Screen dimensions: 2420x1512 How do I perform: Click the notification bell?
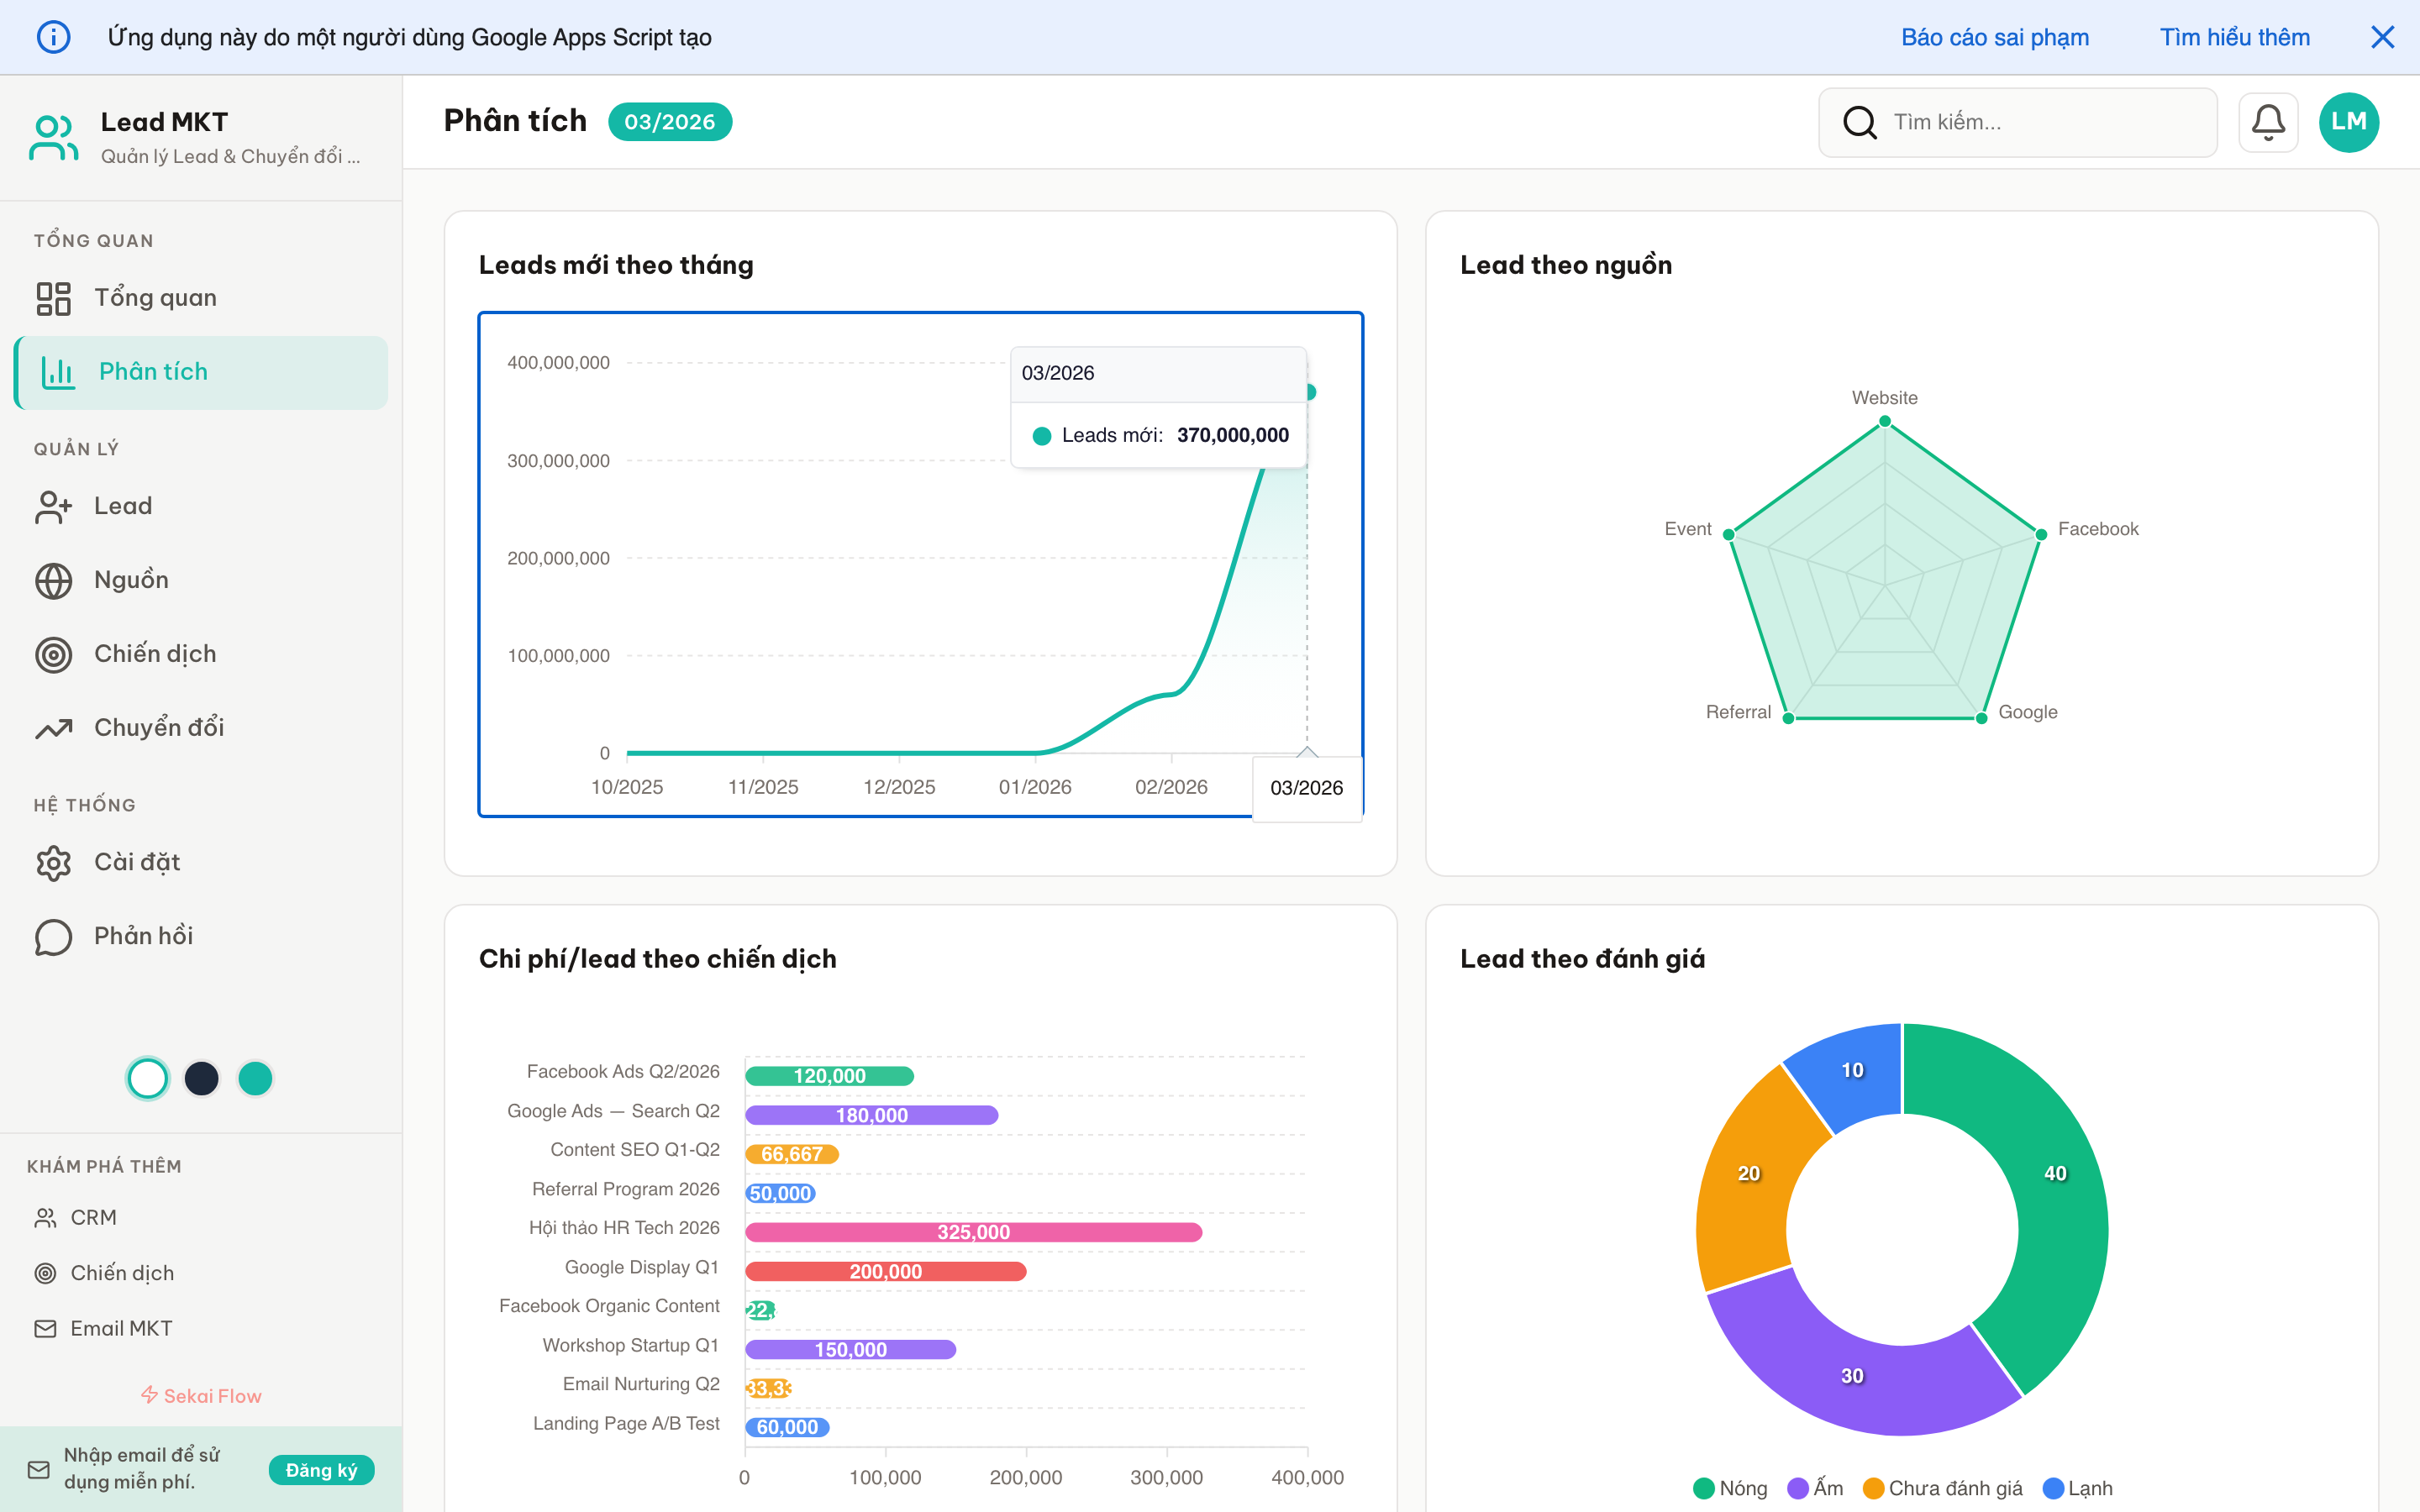(x=2268, y=121)
